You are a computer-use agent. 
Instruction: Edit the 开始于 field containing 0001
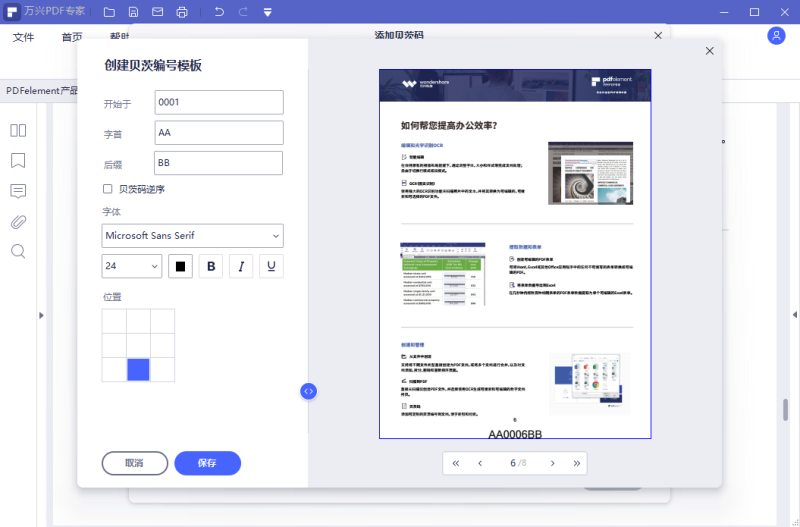[x=219, y=103]
